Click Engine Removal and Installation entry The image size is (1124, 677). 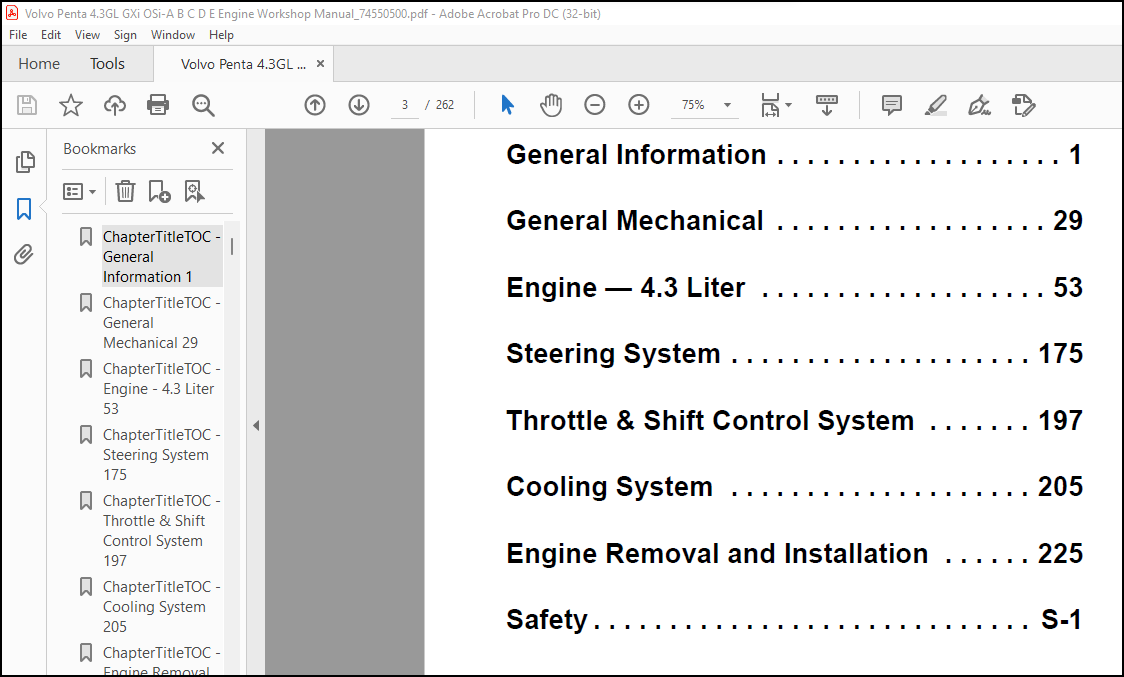click(794, 554)
